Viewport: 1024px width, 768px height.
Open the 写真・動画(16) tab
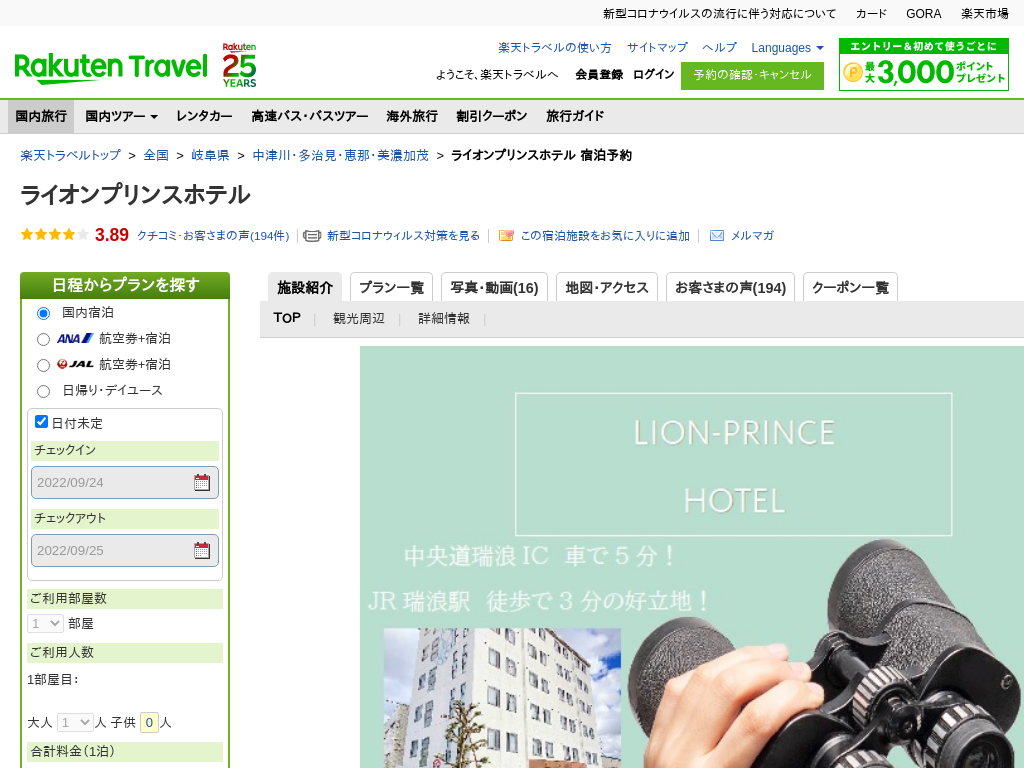click(494, 287)
